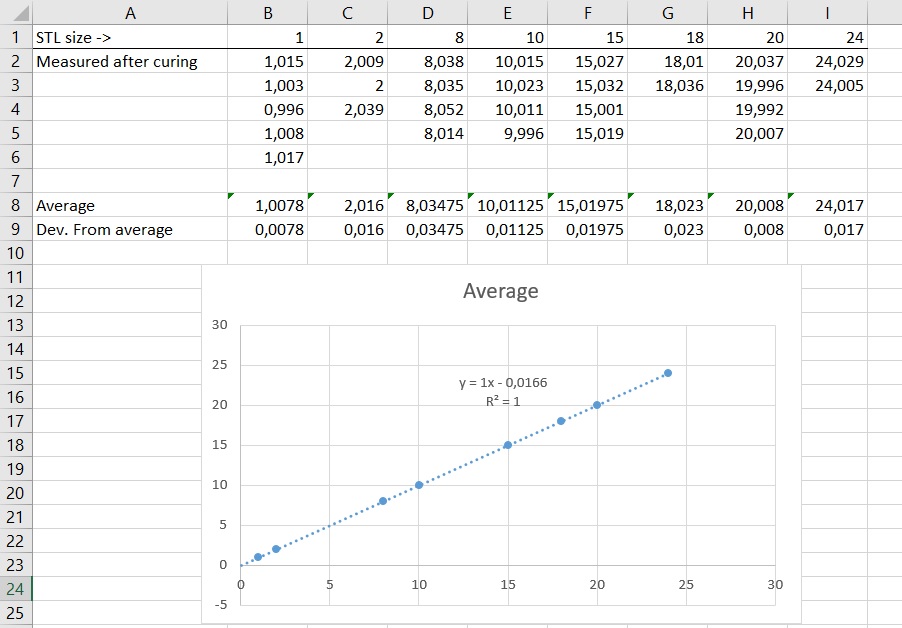902x628 pixels.
Task: Select the average cell showing 20,008
Action: point(747,206)
